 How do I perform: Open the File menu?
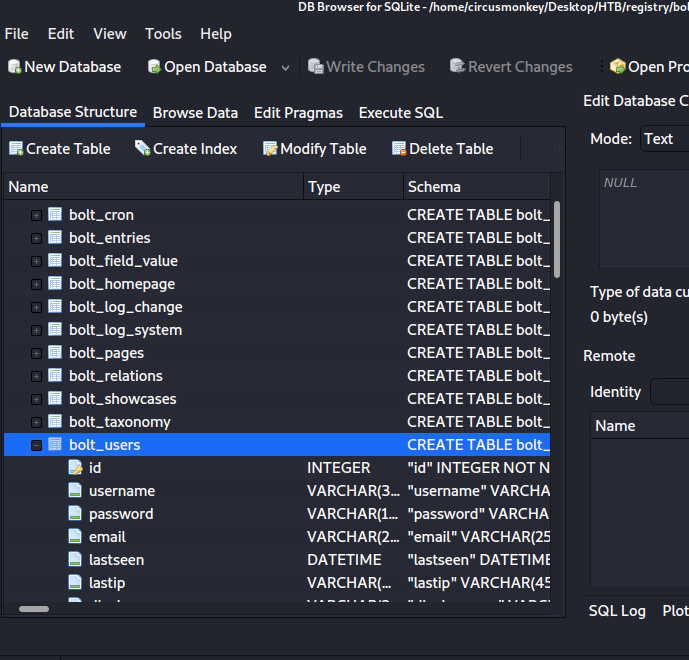(x=17, y=34)
